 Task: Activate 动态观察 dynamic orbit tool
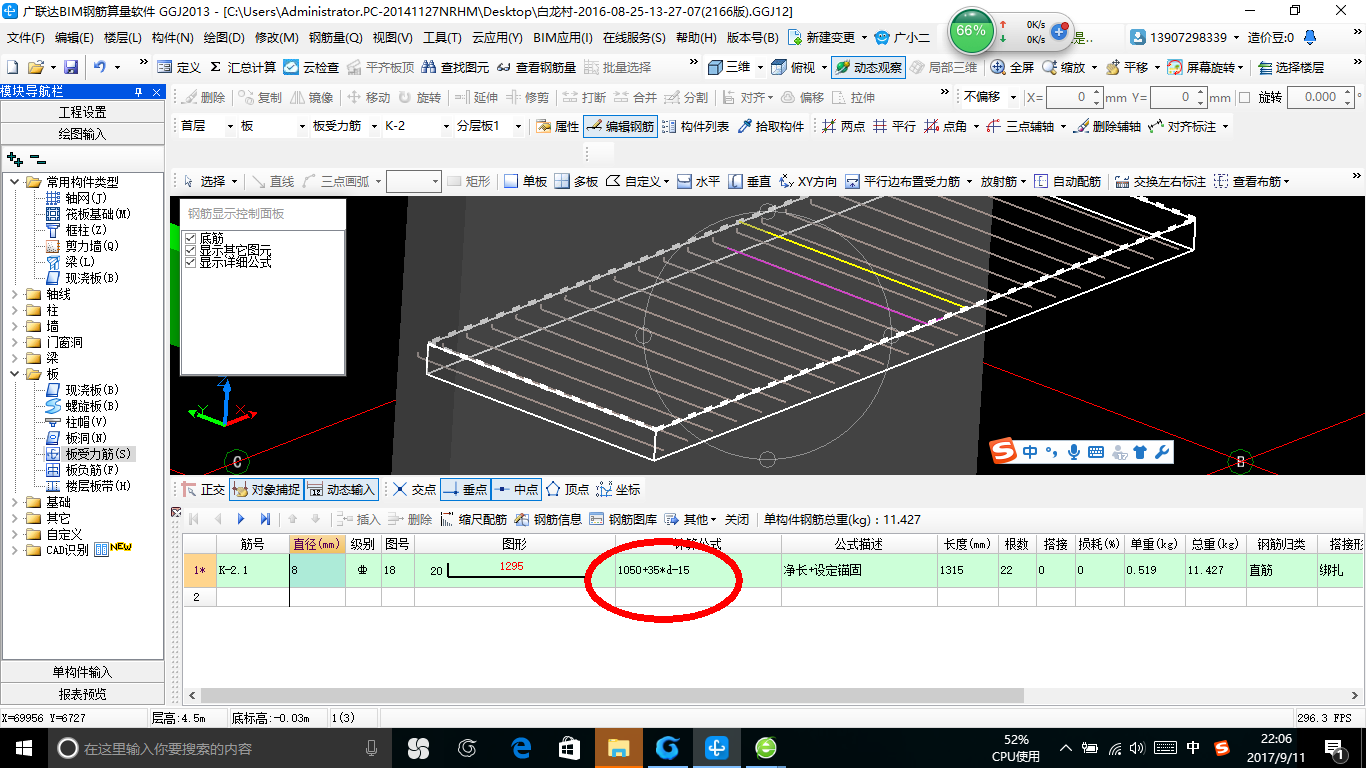[868, 67]
